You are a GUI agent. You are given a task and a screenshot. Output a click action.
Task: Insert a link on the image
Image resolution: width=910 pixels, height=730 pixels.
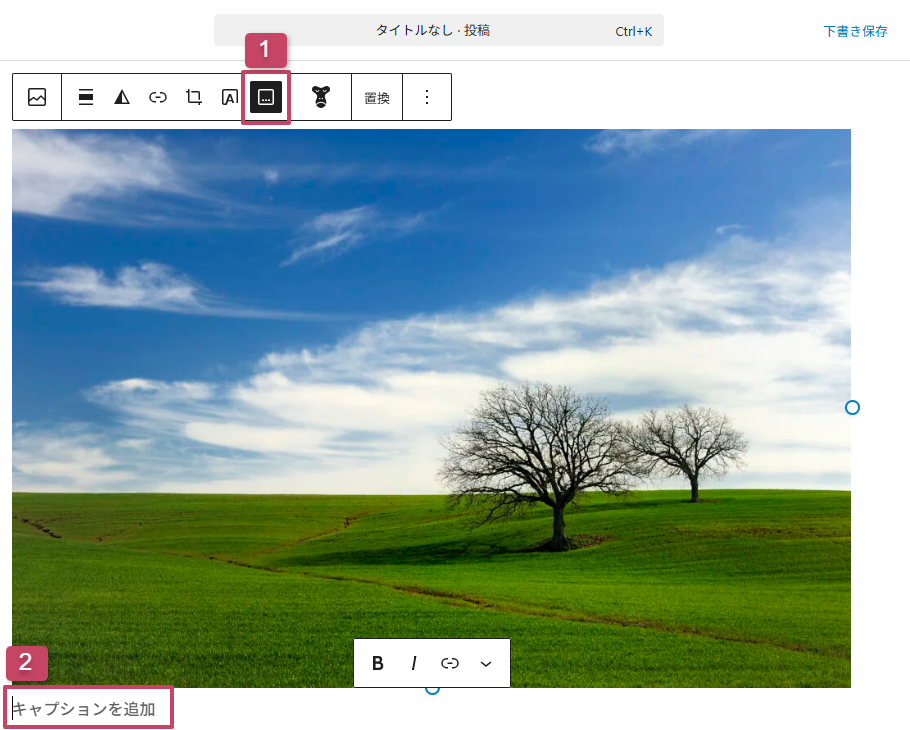(x=158, y=97)
